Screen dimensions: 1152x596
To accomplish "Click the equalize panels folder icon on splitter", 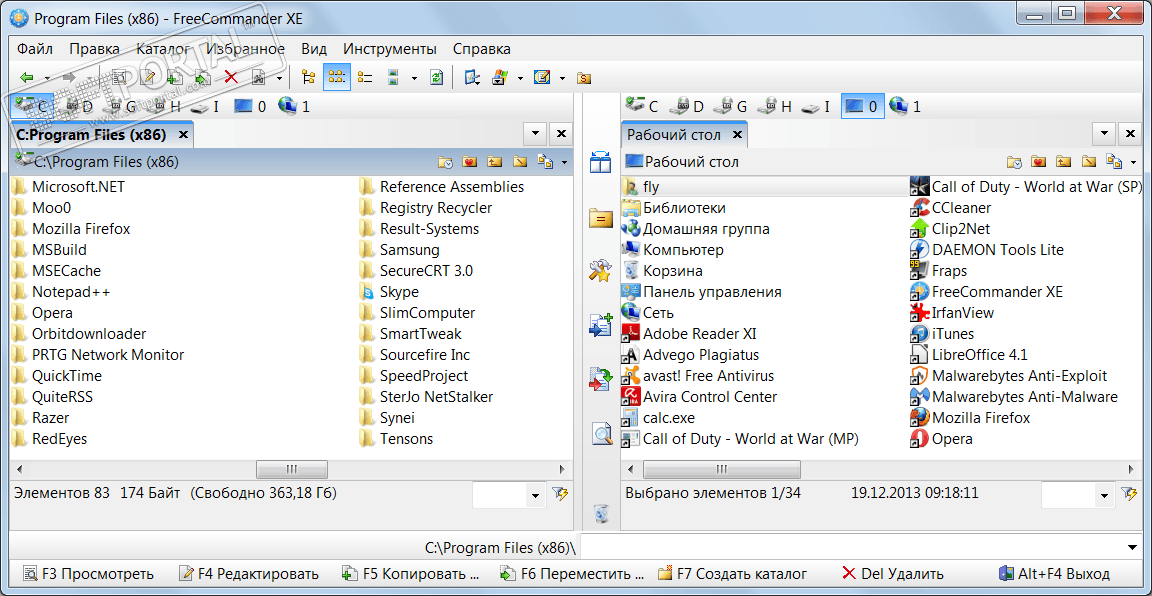I will pyautogui.click(x=601, y=218).
